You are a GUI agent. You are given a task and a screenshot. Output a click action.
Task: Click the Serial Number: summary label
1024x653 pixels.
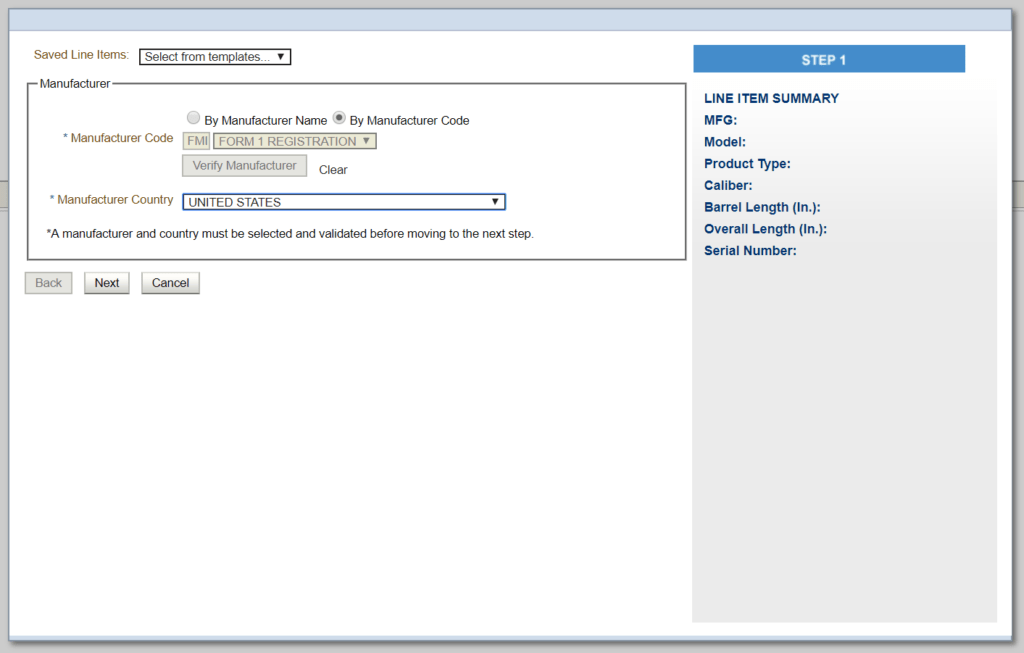[750, 251]
